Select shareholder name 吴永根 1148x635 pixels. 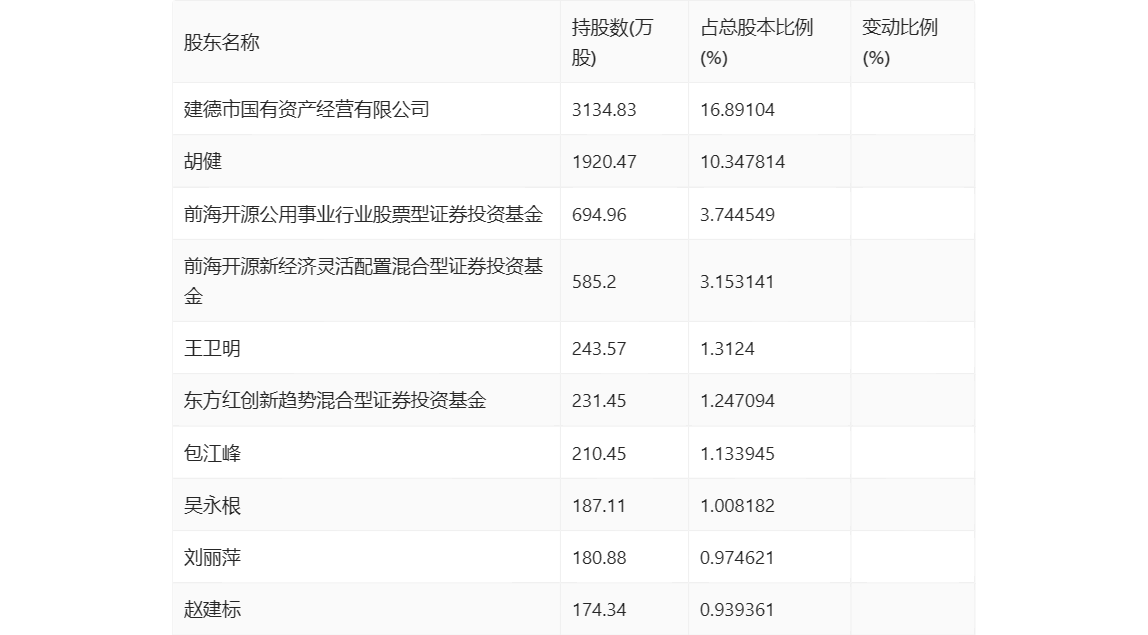click(212, 505)
